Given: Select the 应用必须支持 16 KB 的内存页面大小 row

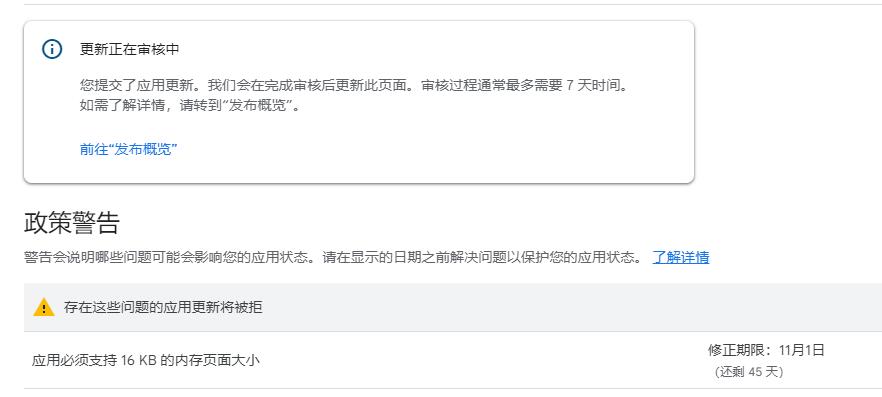Looking at the screenshot, I should tap(453, 360).
